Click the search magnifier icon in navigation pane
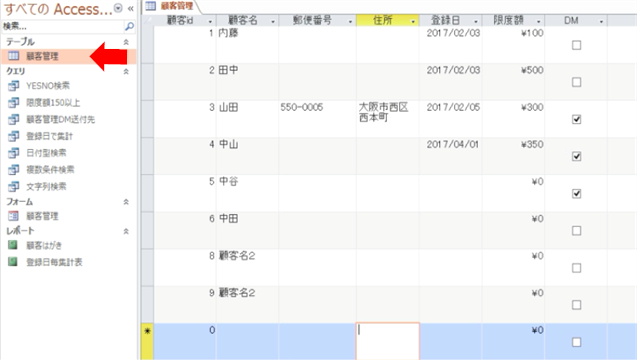Viewport: 640px width, 360px height. click(x=129, y=27)
